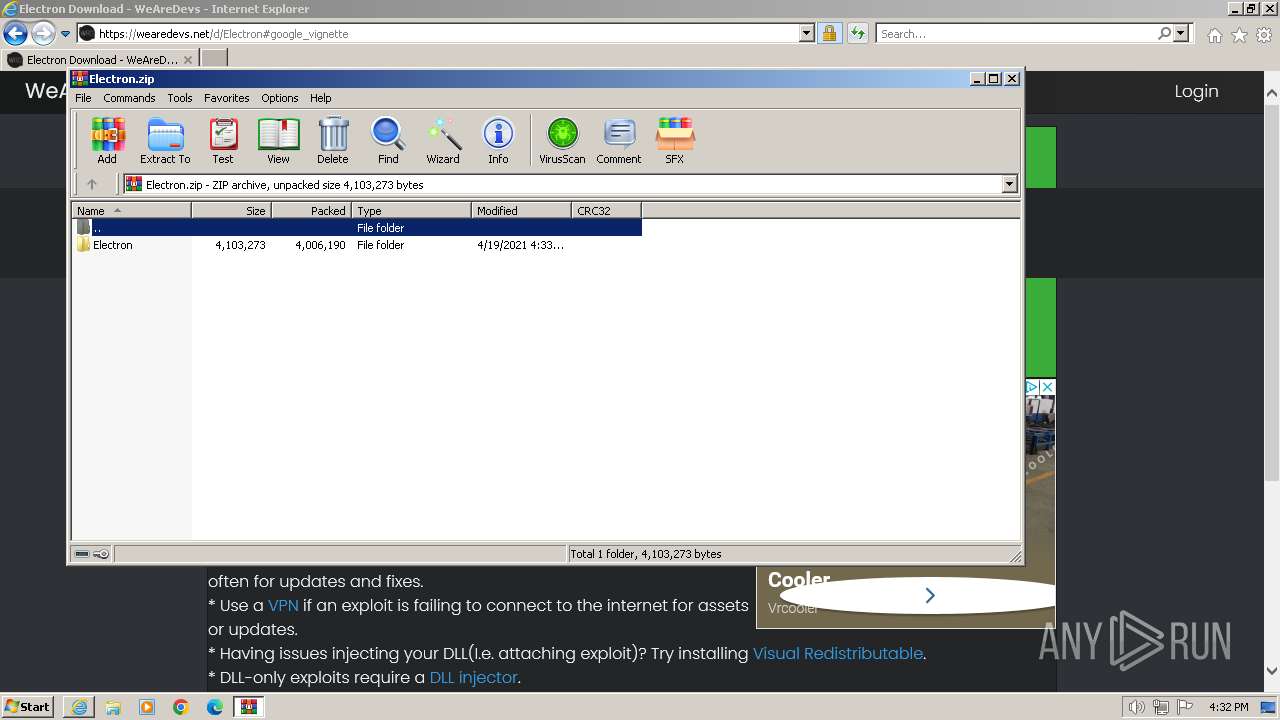
Task: Open Edge from the taskbar
Action: coord(215,707)
